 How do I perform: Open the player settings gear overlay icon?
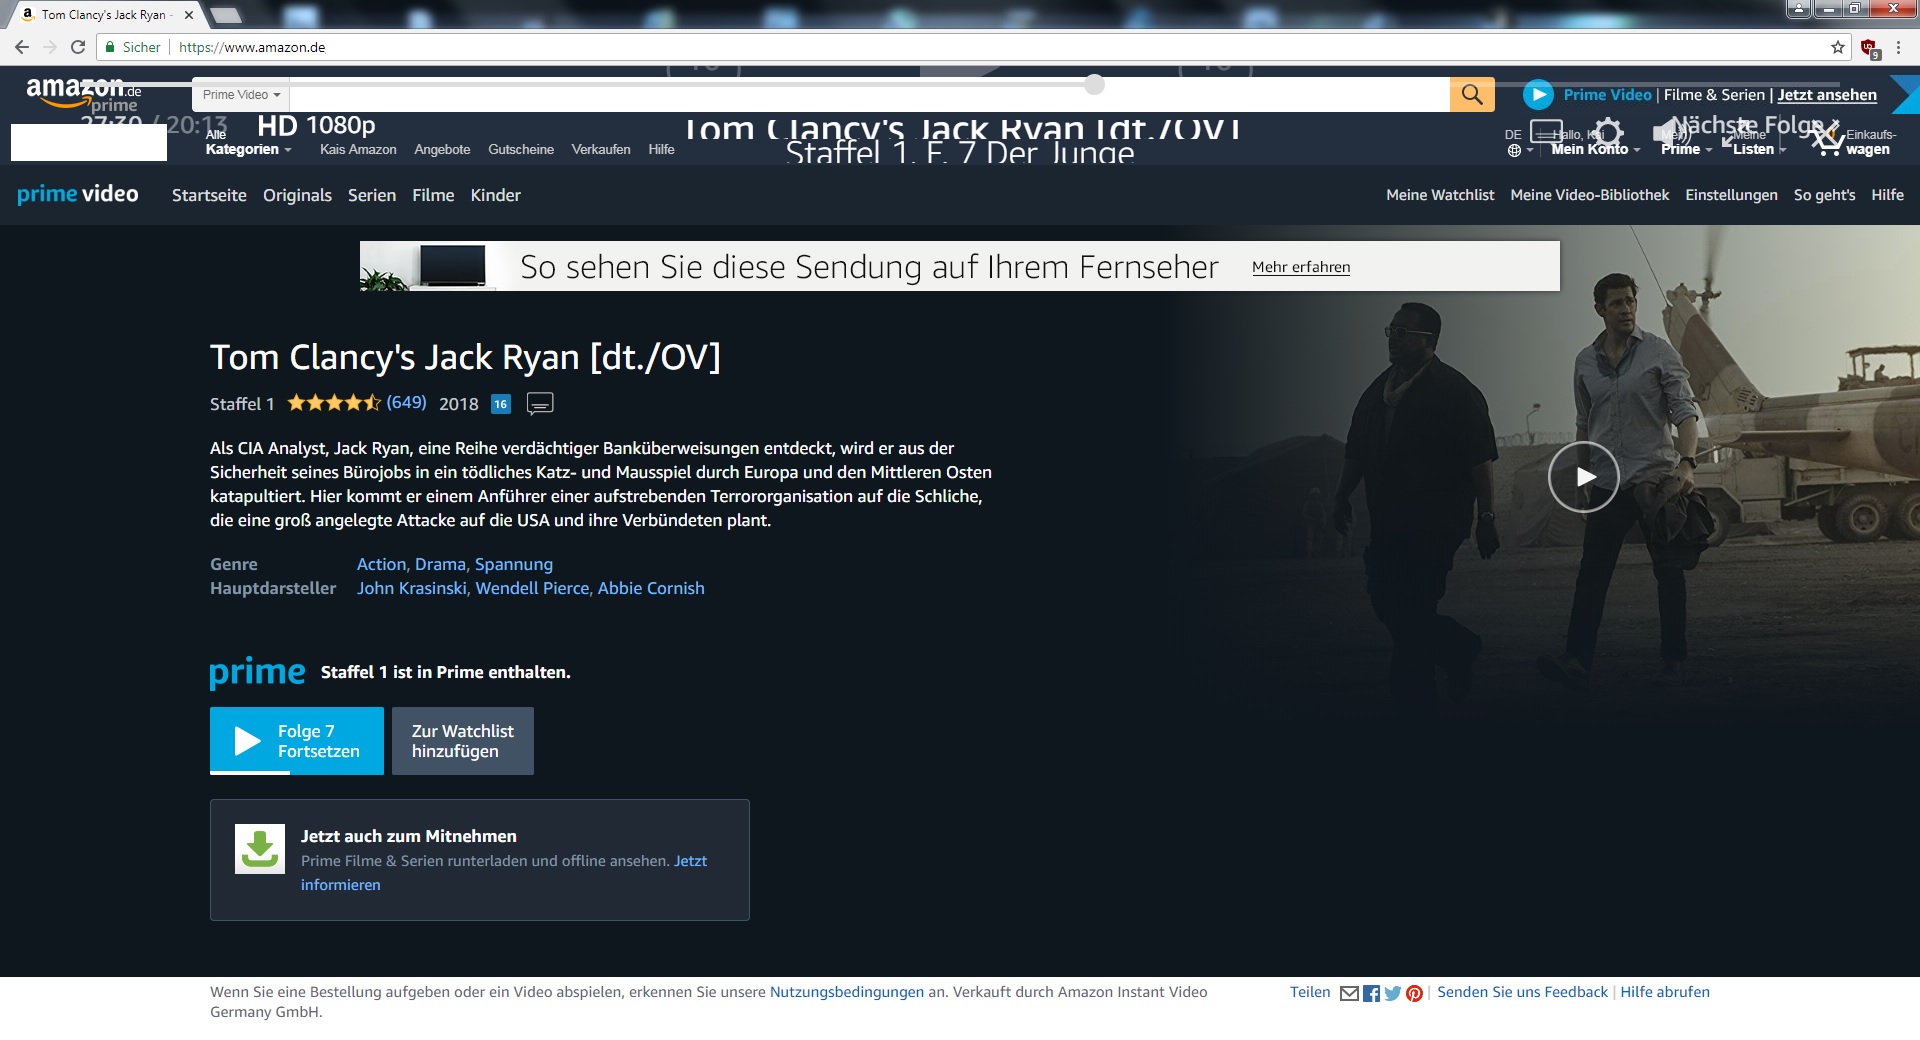pos(1608,134)
